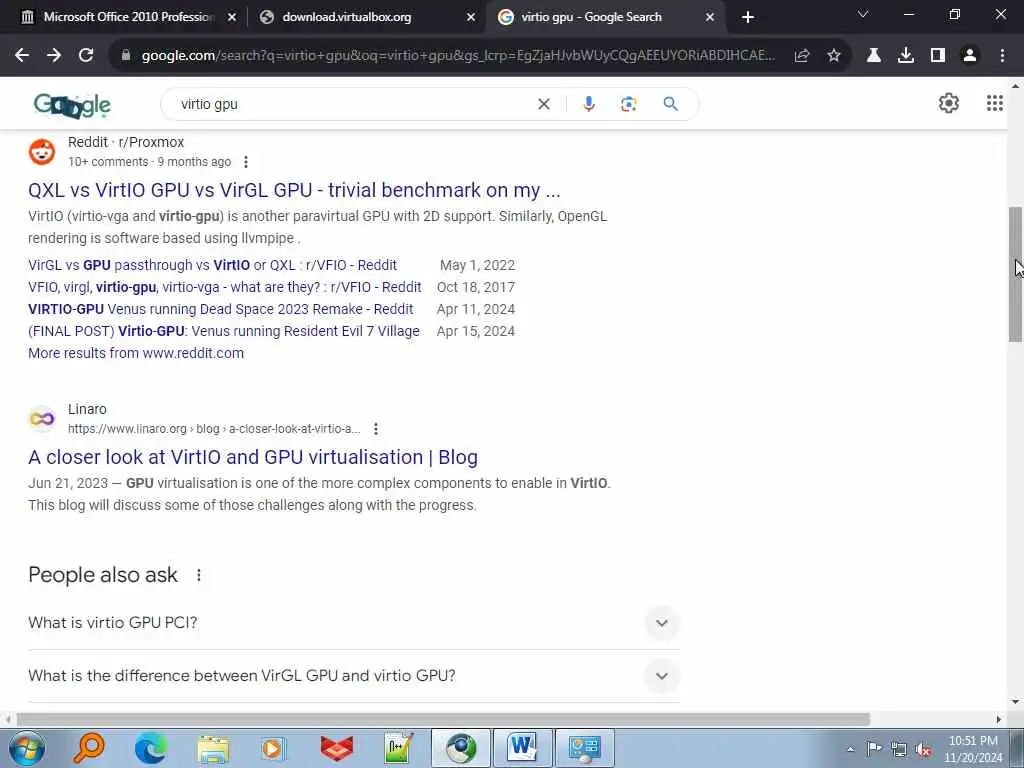Open Venus running Resident Evil 7 link
Viewport: 1024px width, 768px height.
(224, 331)
